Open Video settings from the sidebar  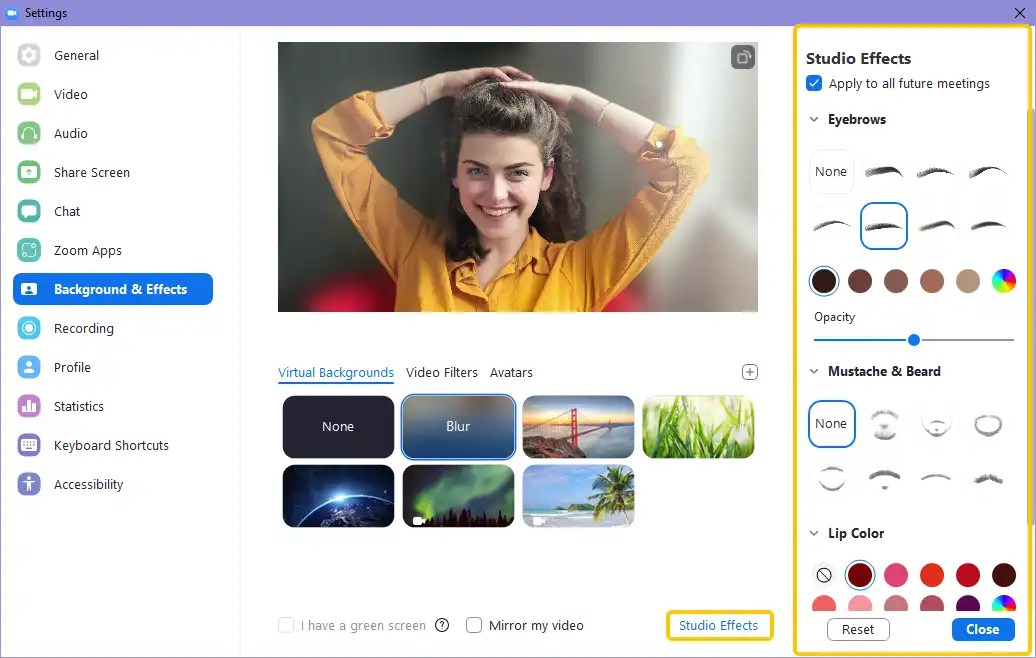pos(69,94)
